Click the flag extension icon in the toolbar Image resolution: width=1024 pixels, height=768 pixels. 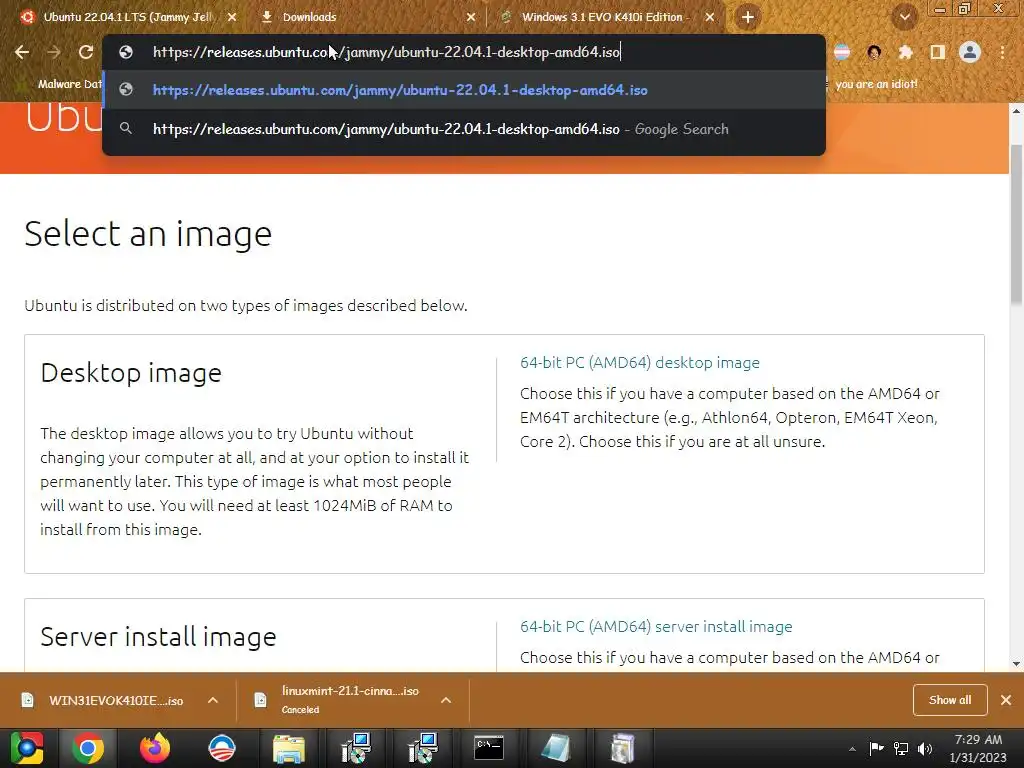pyautogui.click(x=842, y=52)
